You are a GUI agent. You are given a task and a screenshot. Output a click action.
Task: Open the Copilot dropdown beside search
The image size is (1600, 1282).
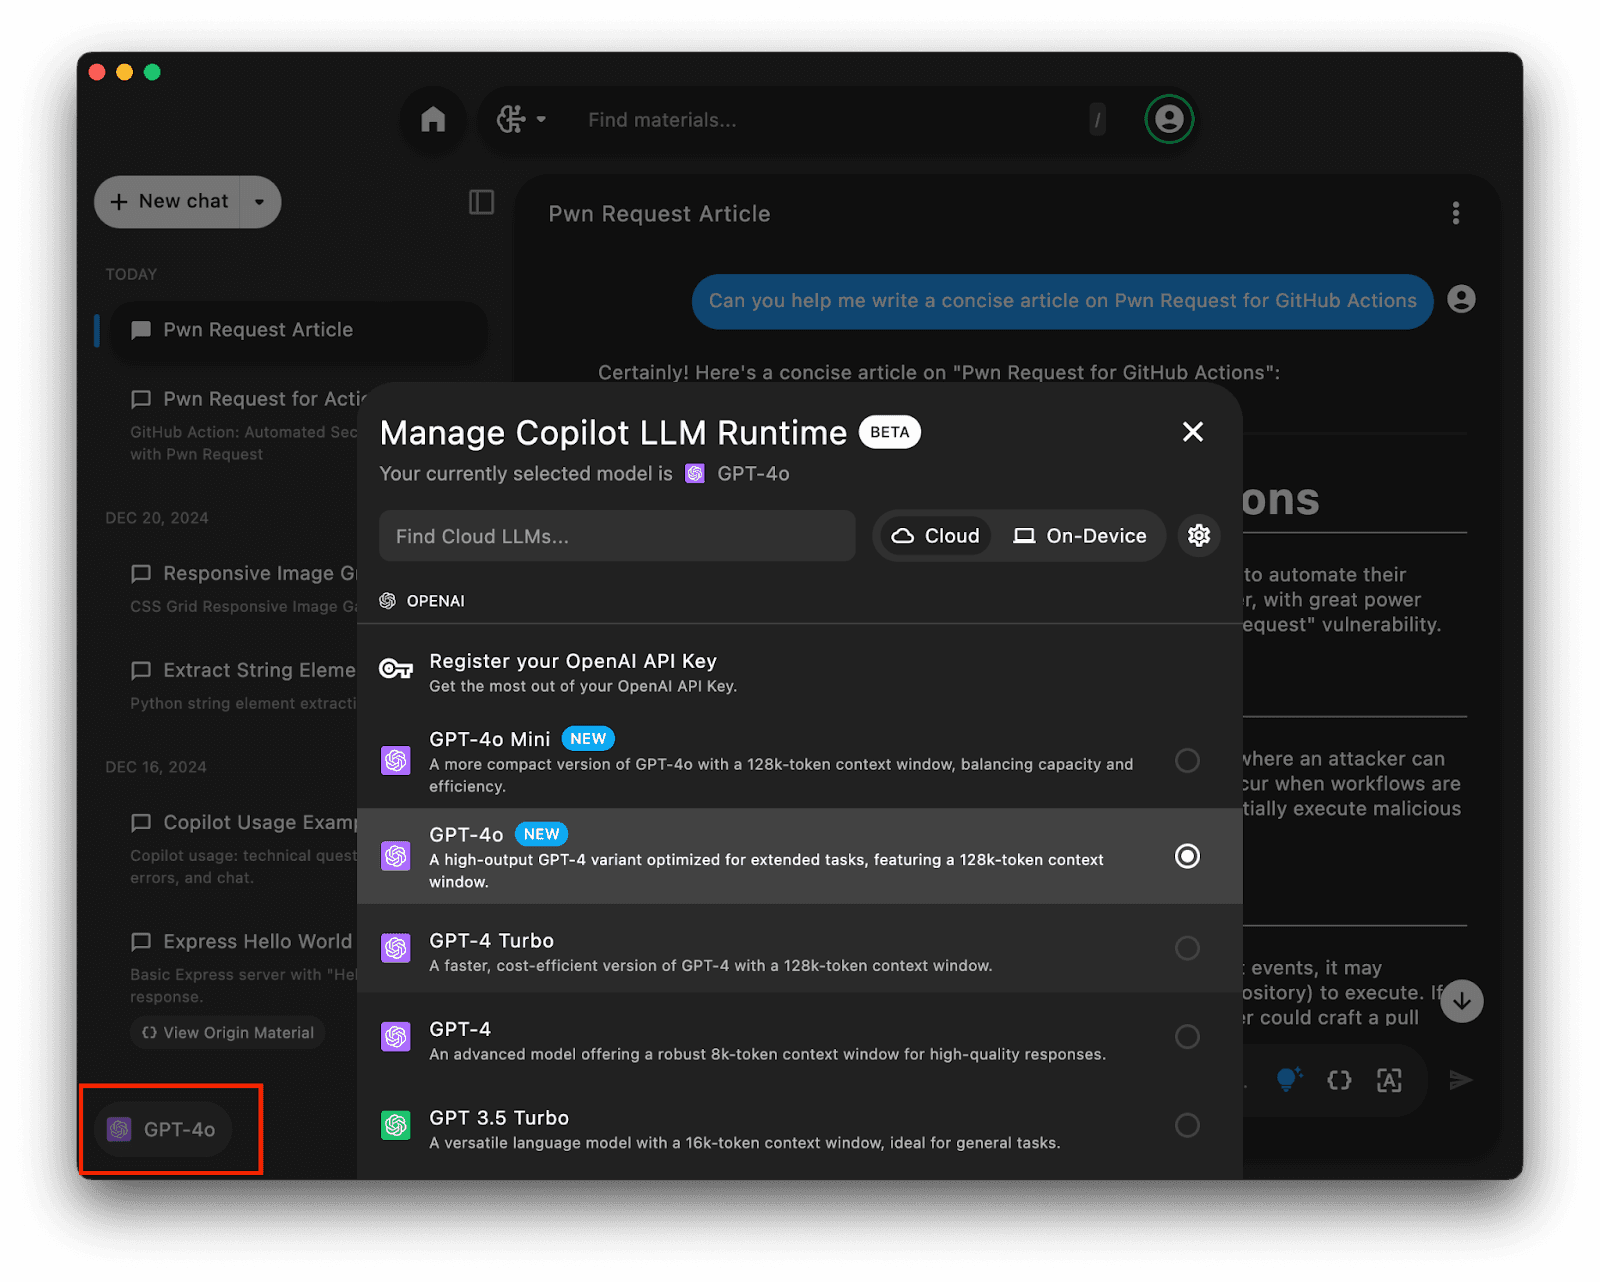click(x=521, y=120)
